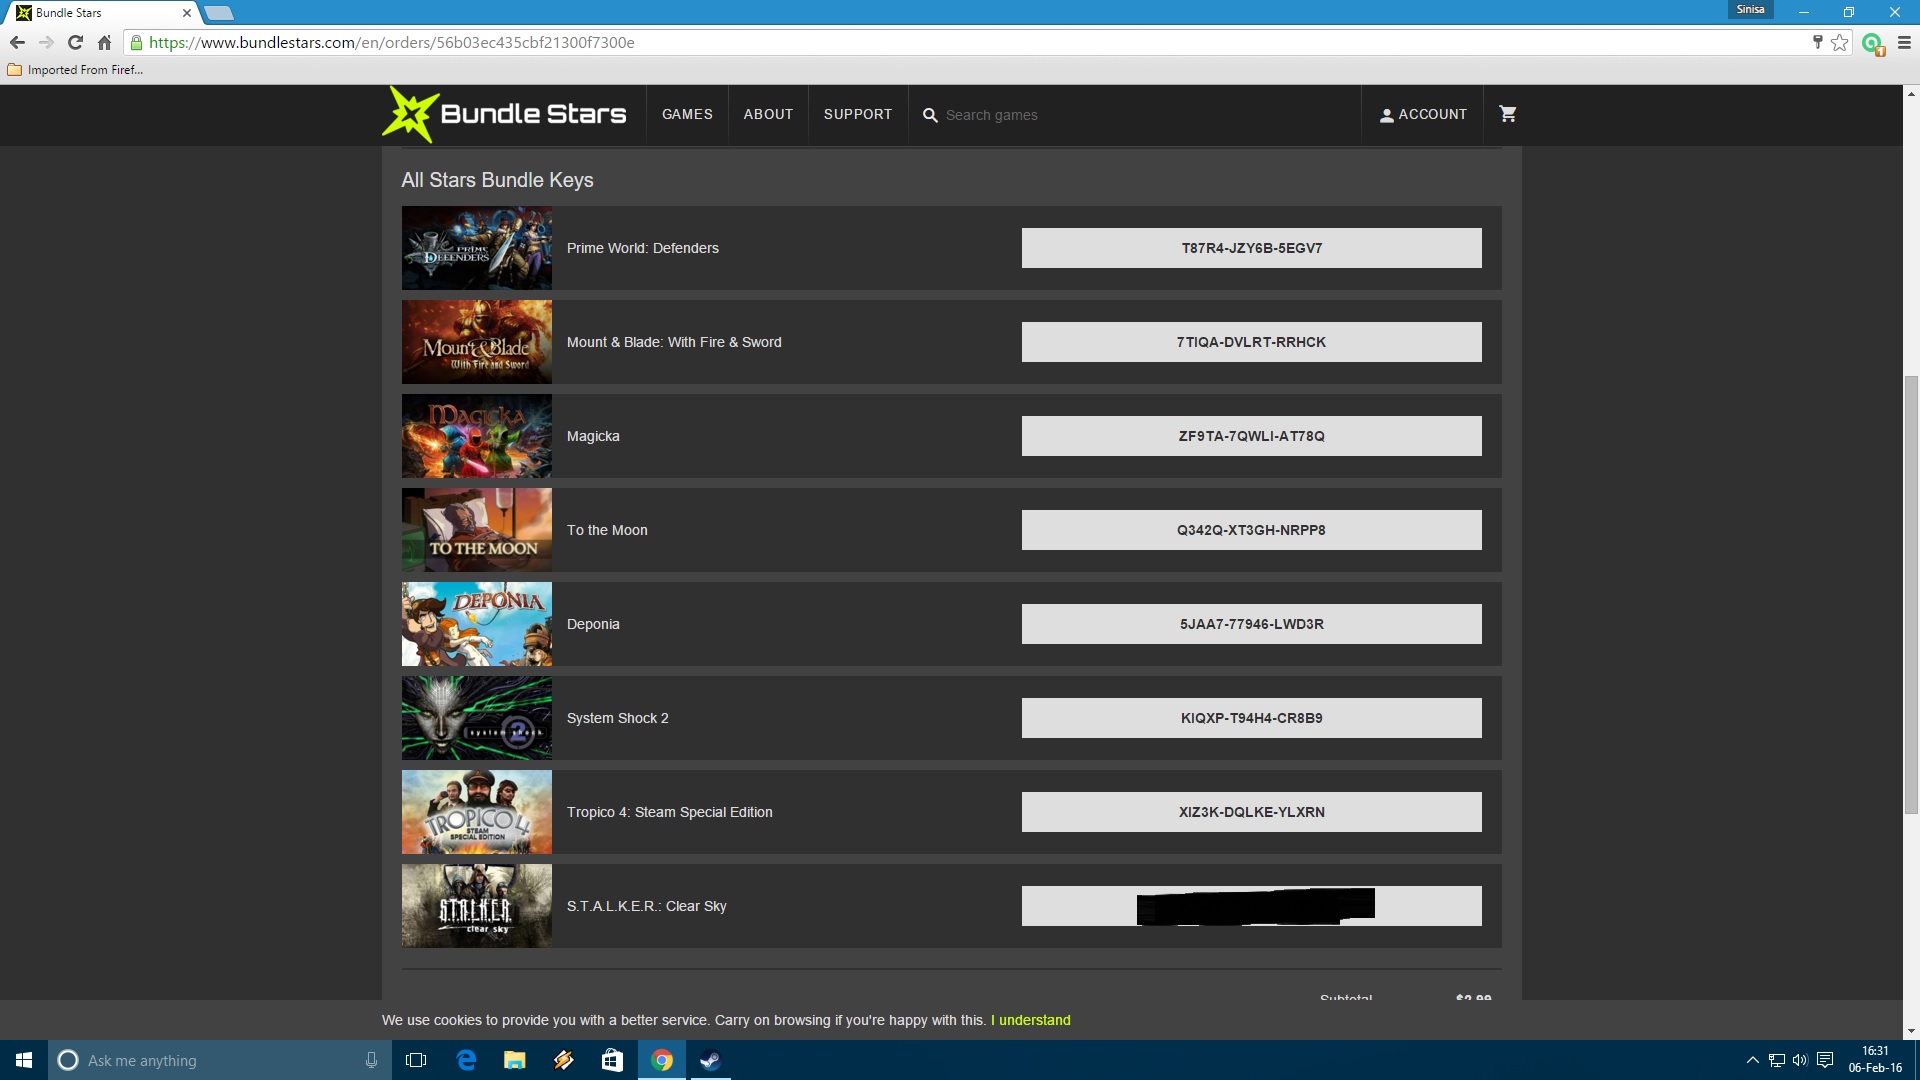Open the ACCOUNT menu
The width and height of the screenshot is (1920, 1080).
[1423, 114]
